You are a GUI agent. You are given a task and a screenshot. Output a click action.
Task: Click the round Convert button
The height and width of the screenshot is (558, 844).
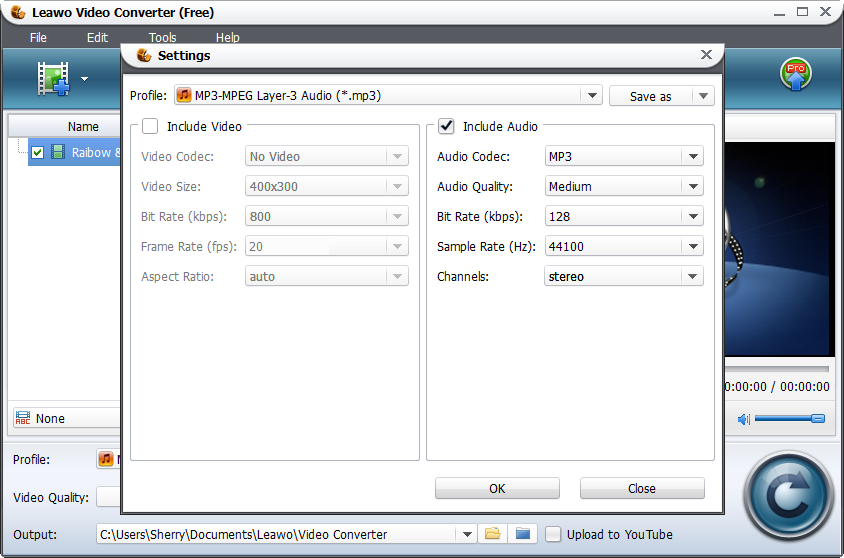coord(789,496)
